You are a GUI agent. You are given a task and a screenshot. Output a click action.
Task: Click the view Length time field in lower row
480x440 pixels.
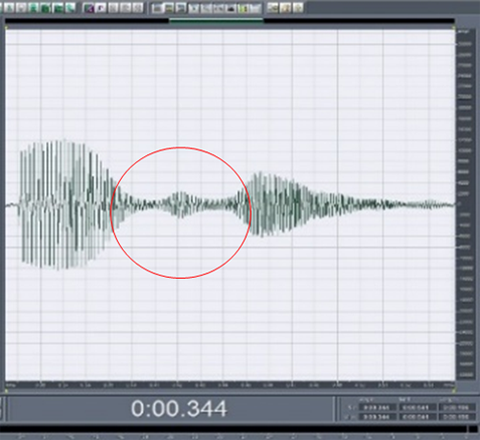[x=456, y=417]
